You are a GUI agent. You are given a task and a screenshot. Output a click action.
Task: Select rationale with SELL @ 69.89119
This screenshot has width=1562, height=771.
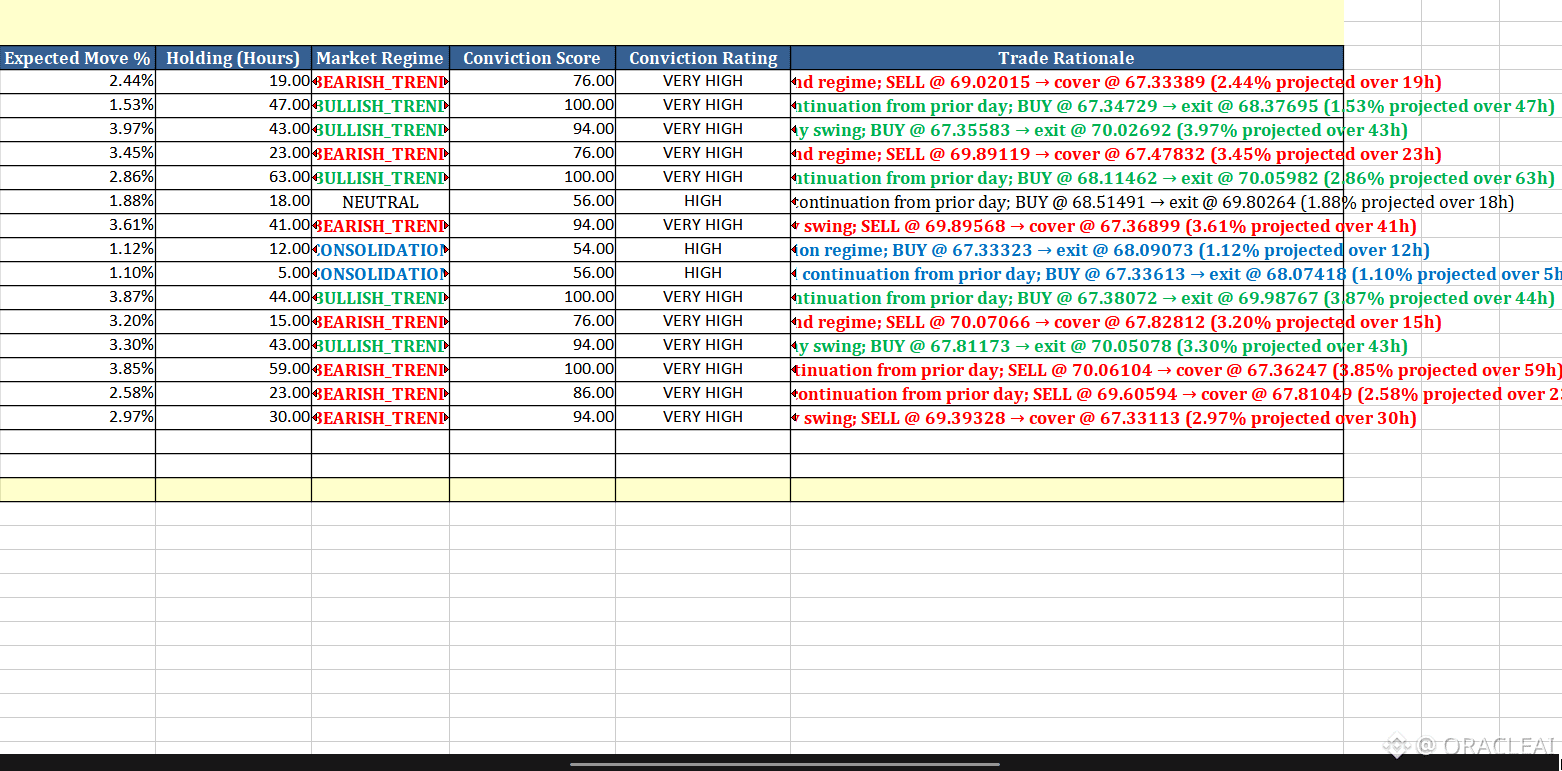(1067, 154)
